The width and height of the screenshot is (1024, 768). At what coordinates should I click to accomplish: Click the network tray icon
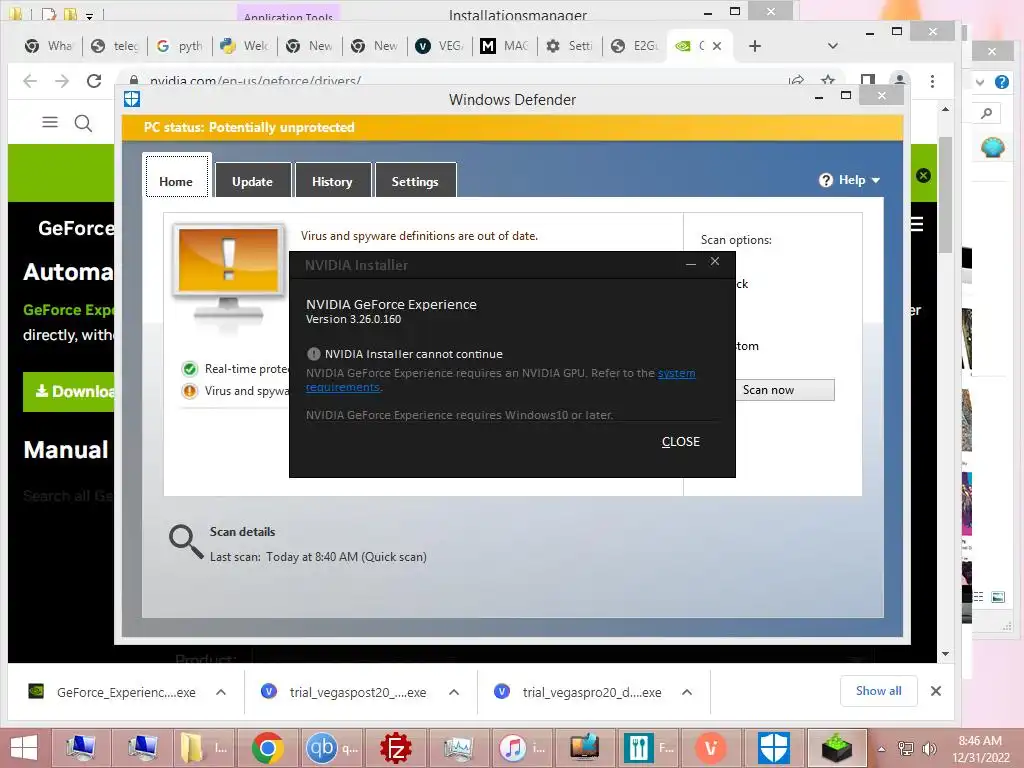905,749
